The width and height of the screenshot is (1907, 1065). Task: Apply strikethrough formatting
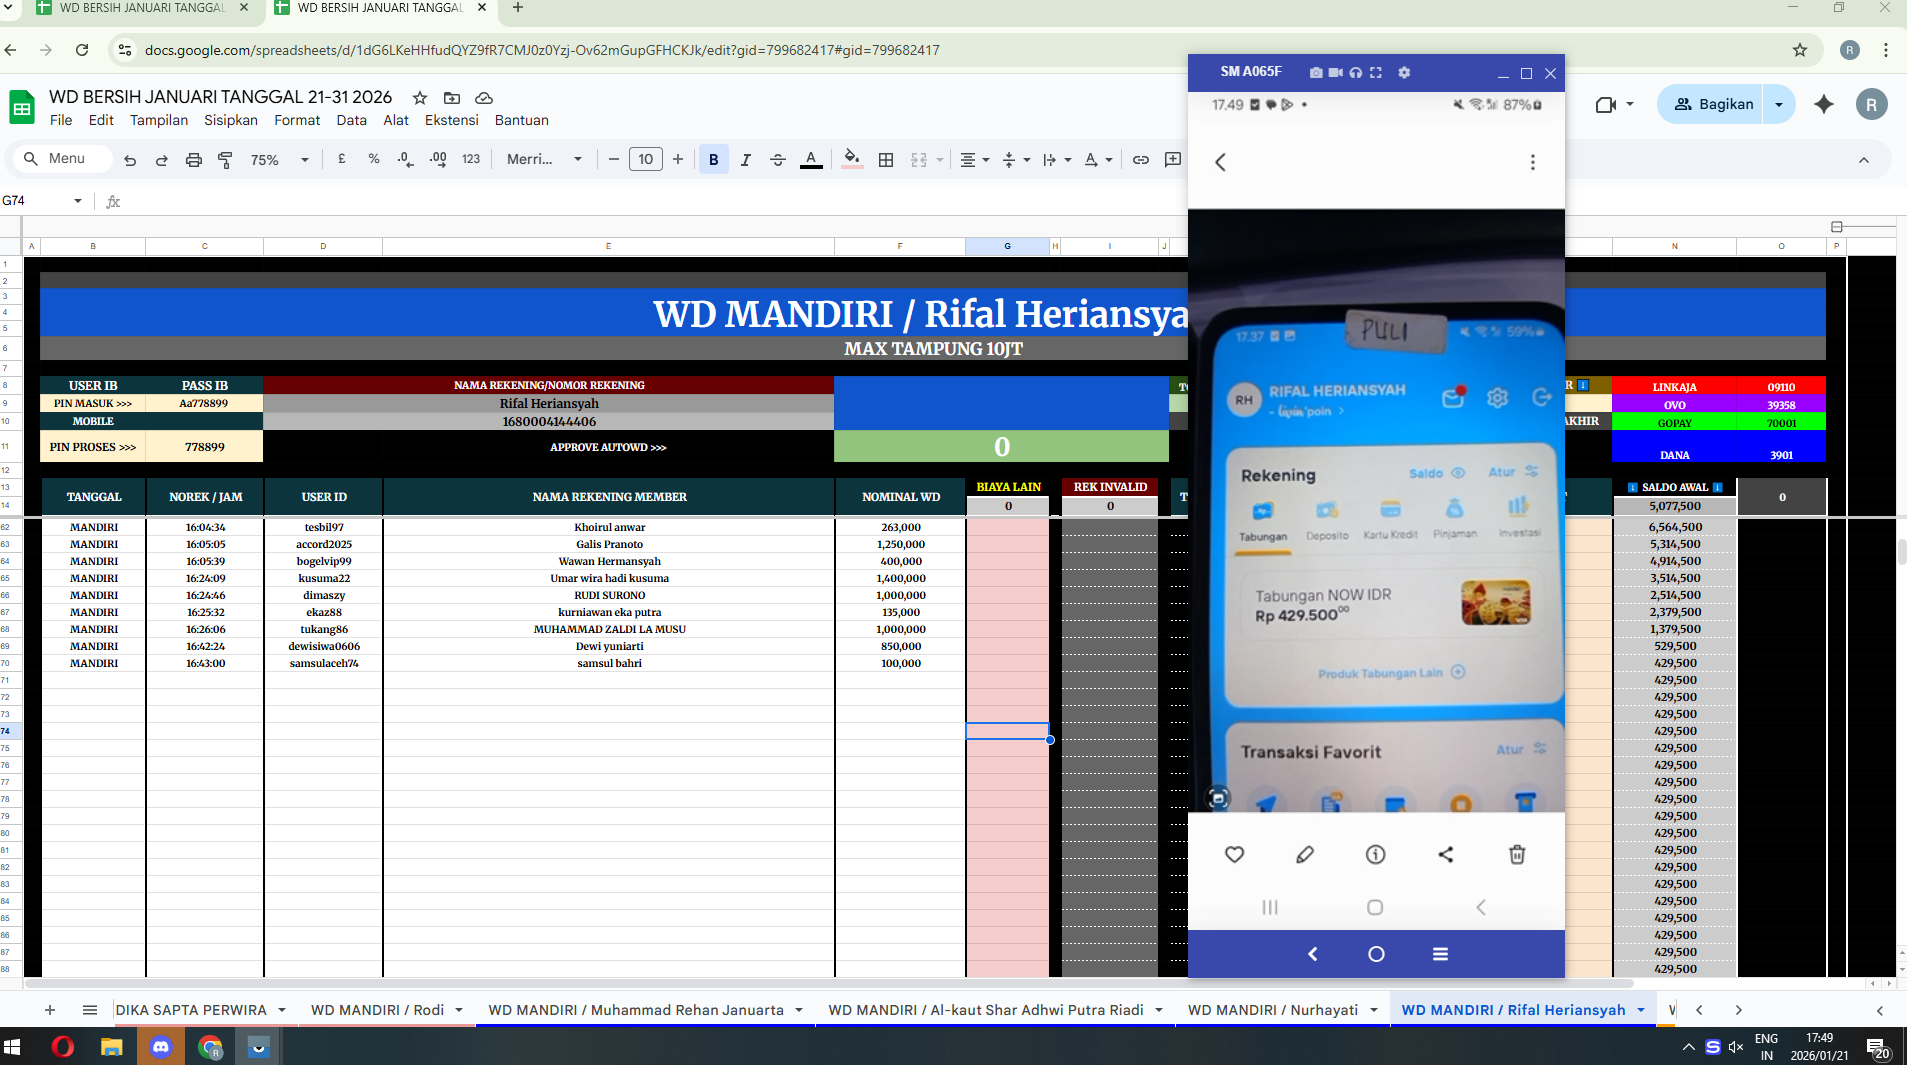click(x=778, y=160)
